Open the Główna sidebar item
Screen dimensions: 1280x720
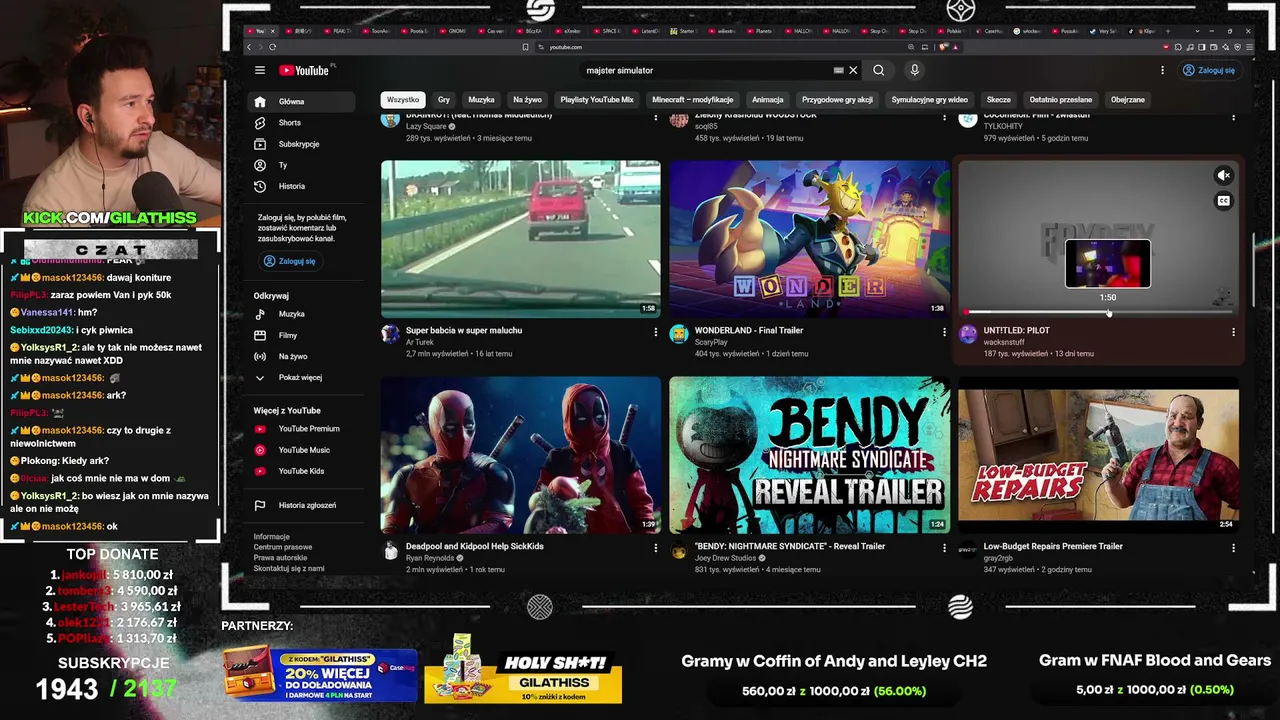point(300,102)
